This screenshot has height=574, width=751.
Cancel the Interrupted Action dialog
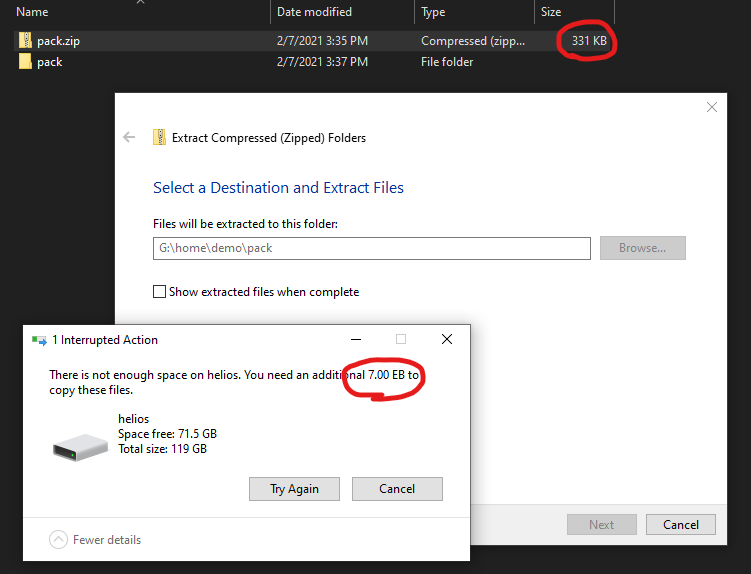[x=397, y=489]
